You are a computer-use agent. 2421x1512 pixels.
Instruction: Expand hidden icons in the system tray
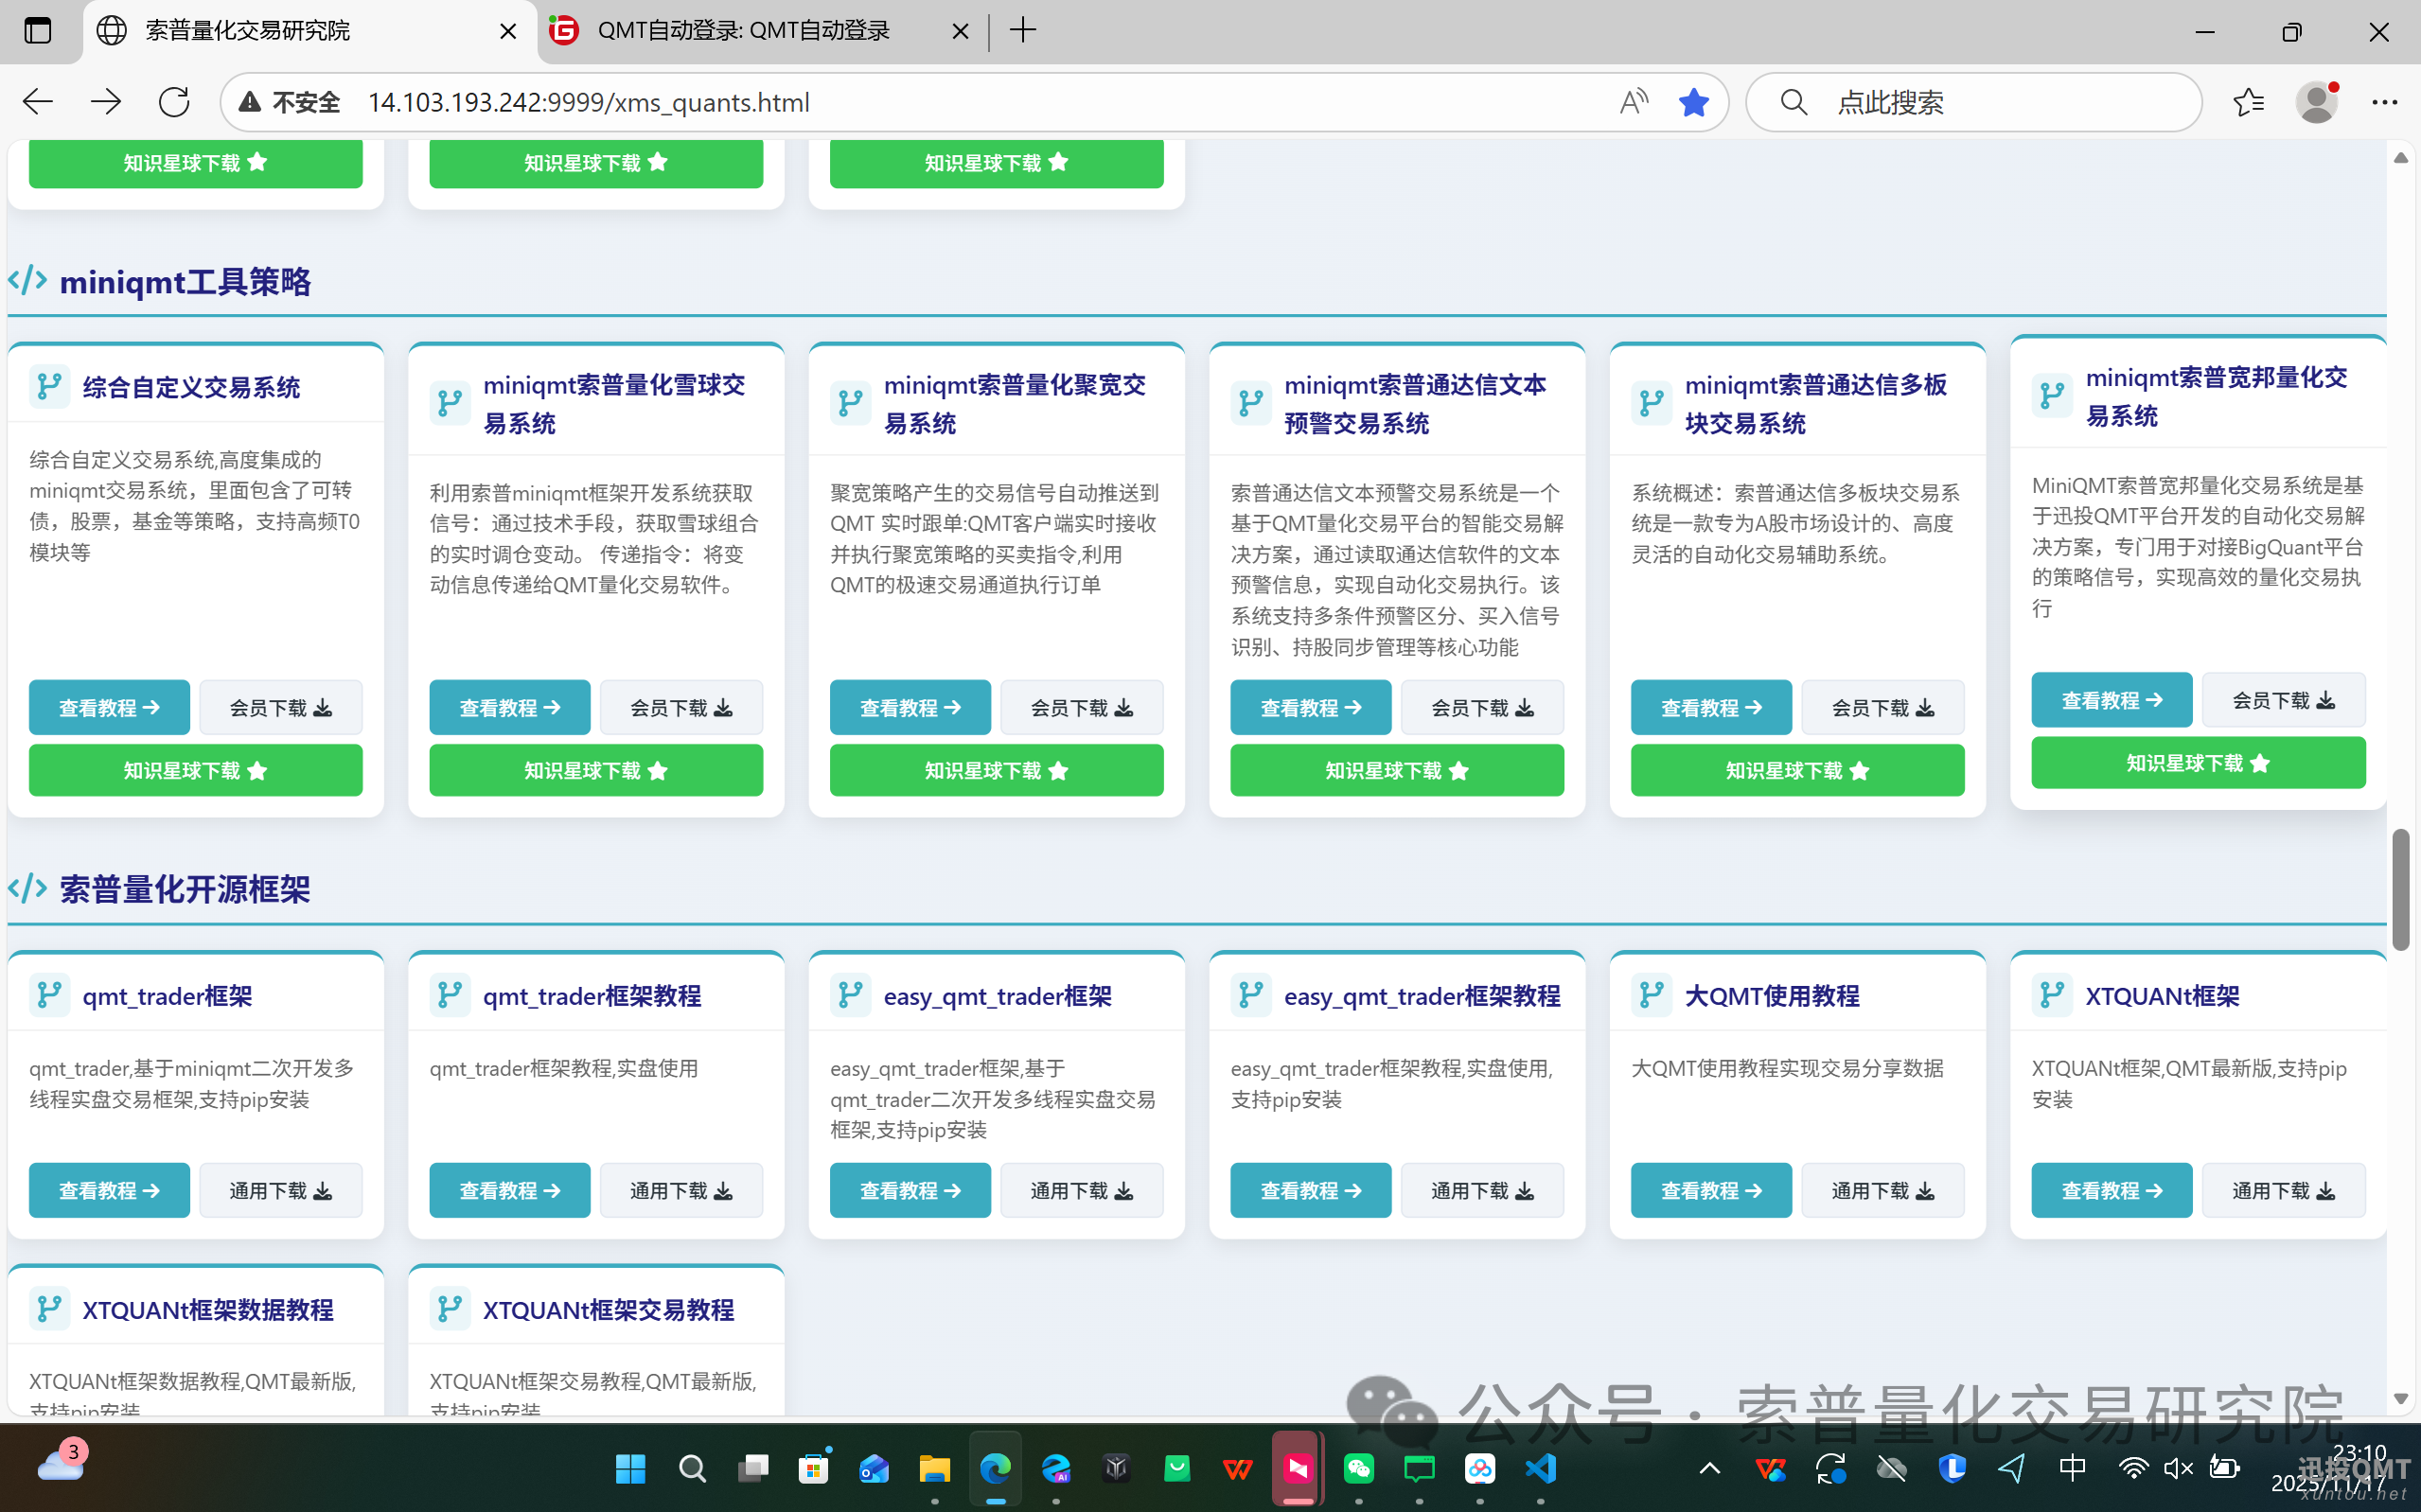point(1709,1468)
